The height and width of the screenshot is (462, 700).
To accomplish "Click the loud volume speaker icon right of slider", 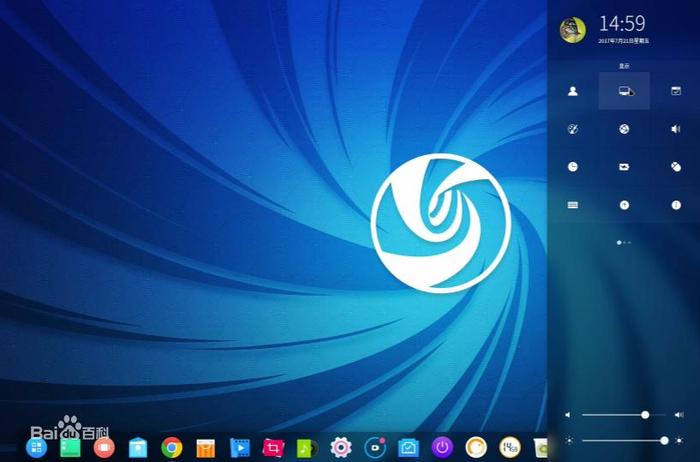I will point(679,415).
